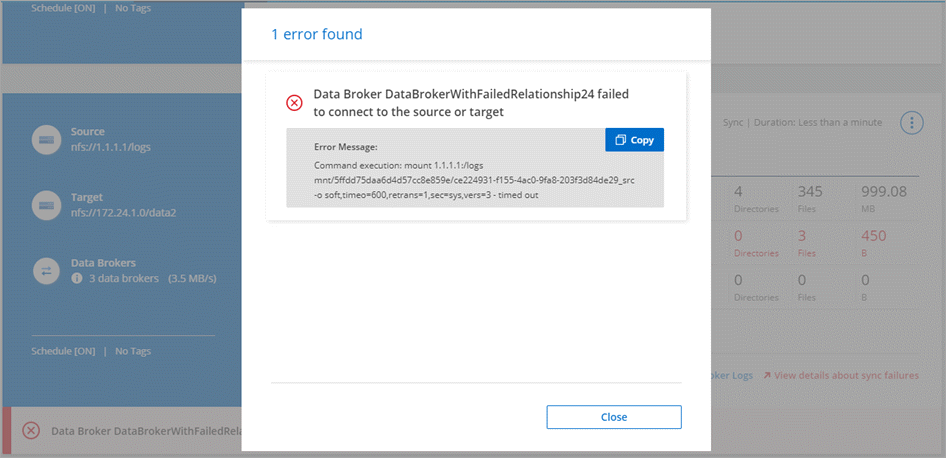Viewport: 946px width, 458px height.
Task: Click the red error icon in bottom banner
Action: point(31,430)
